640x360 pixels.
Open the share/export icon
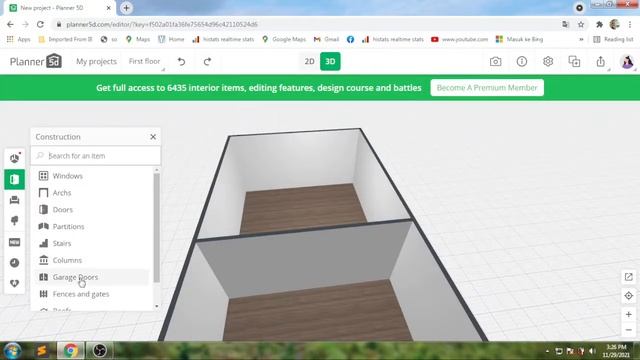click(600, 62)
